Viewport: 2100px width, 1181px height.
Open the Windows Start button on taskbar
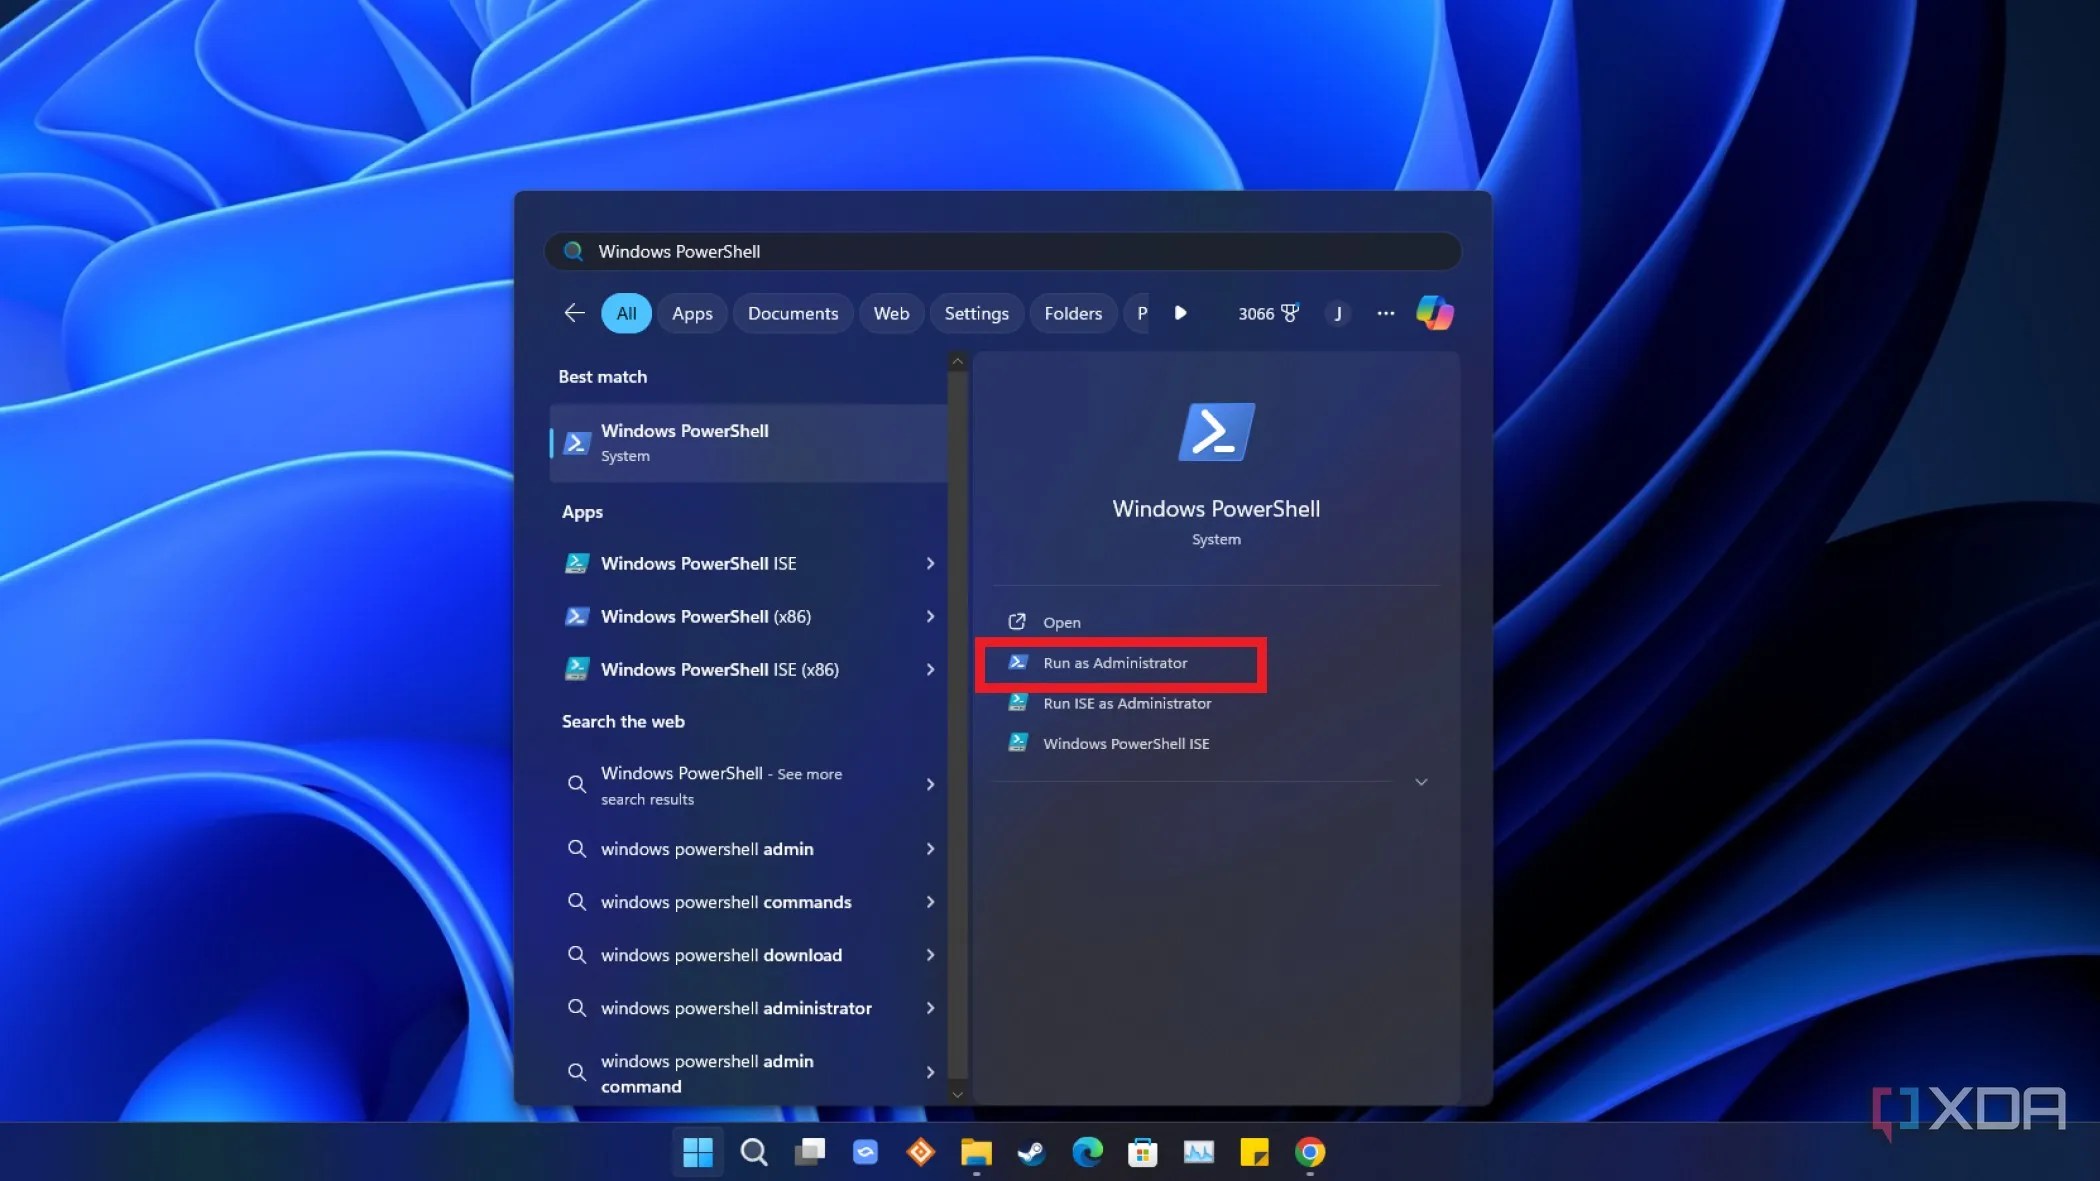698,1152
